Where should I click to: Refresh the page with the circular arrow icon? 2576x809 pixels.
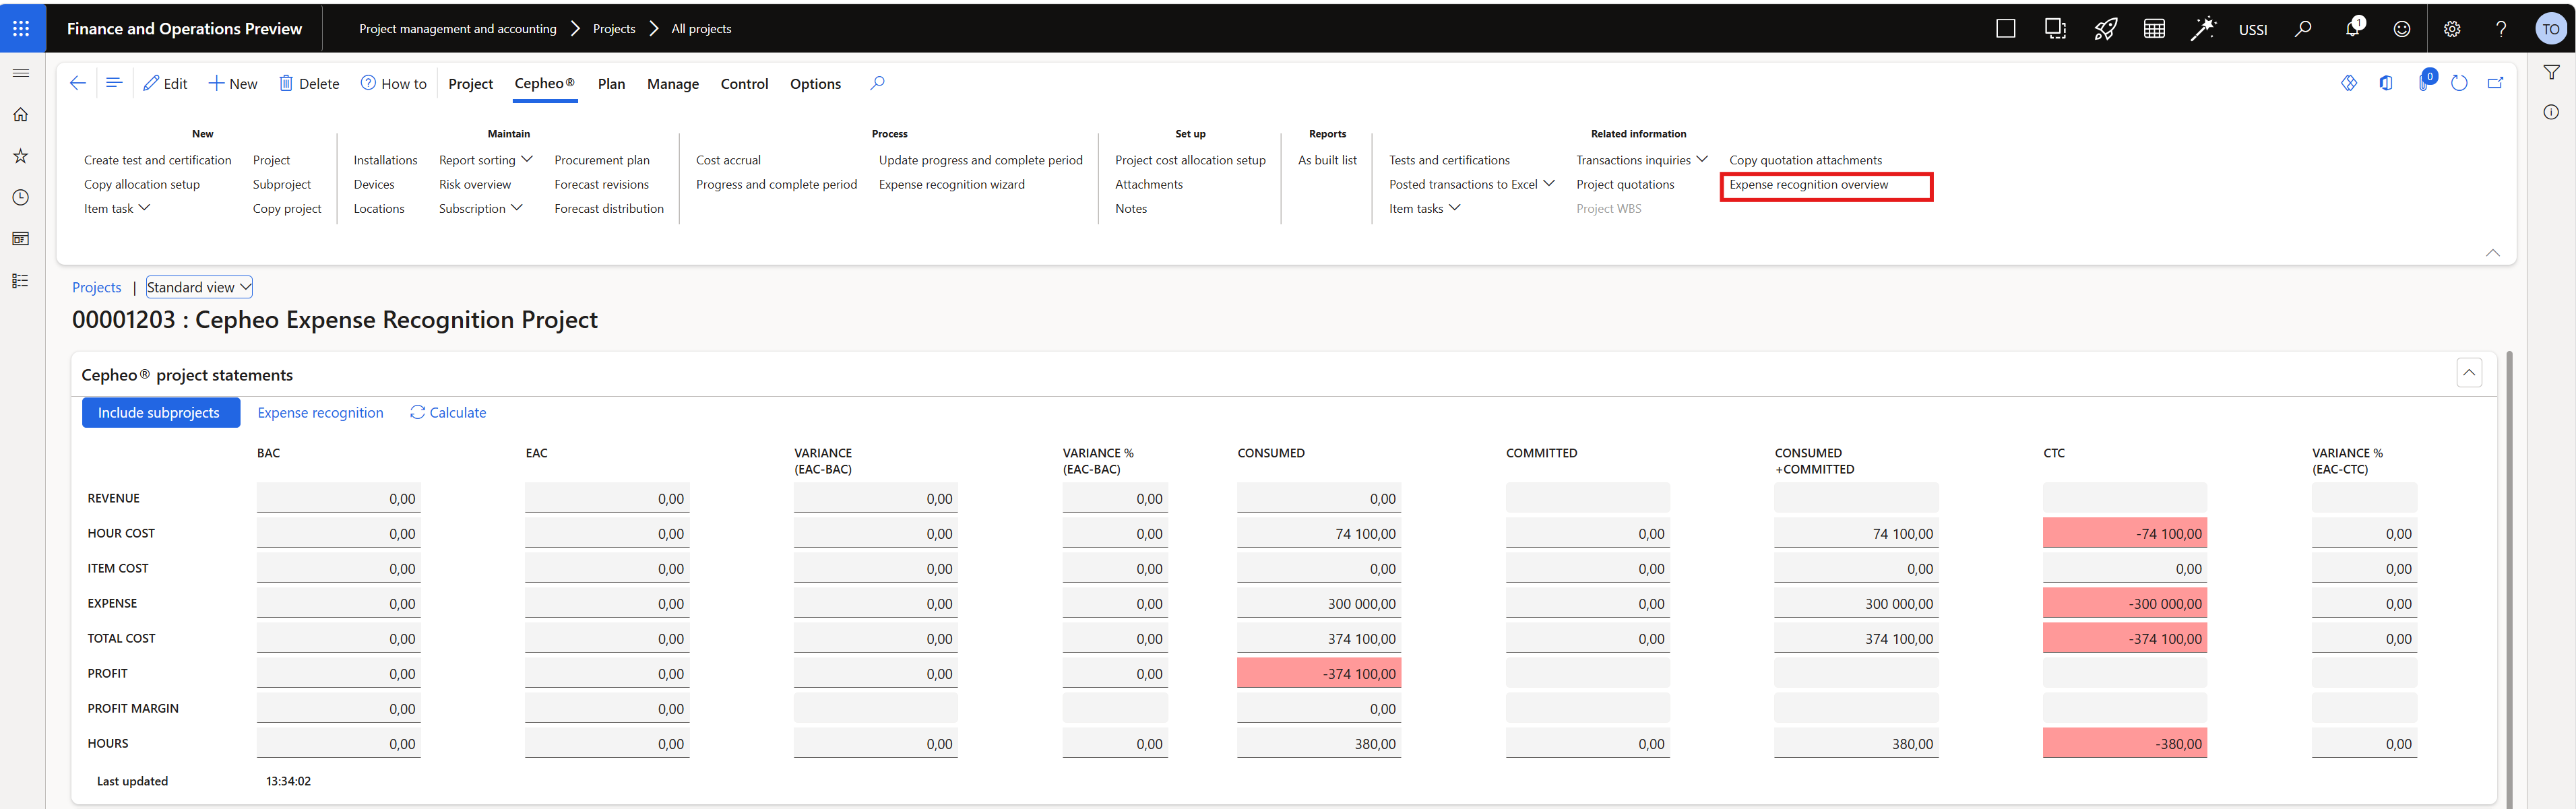pos(2460,83)
